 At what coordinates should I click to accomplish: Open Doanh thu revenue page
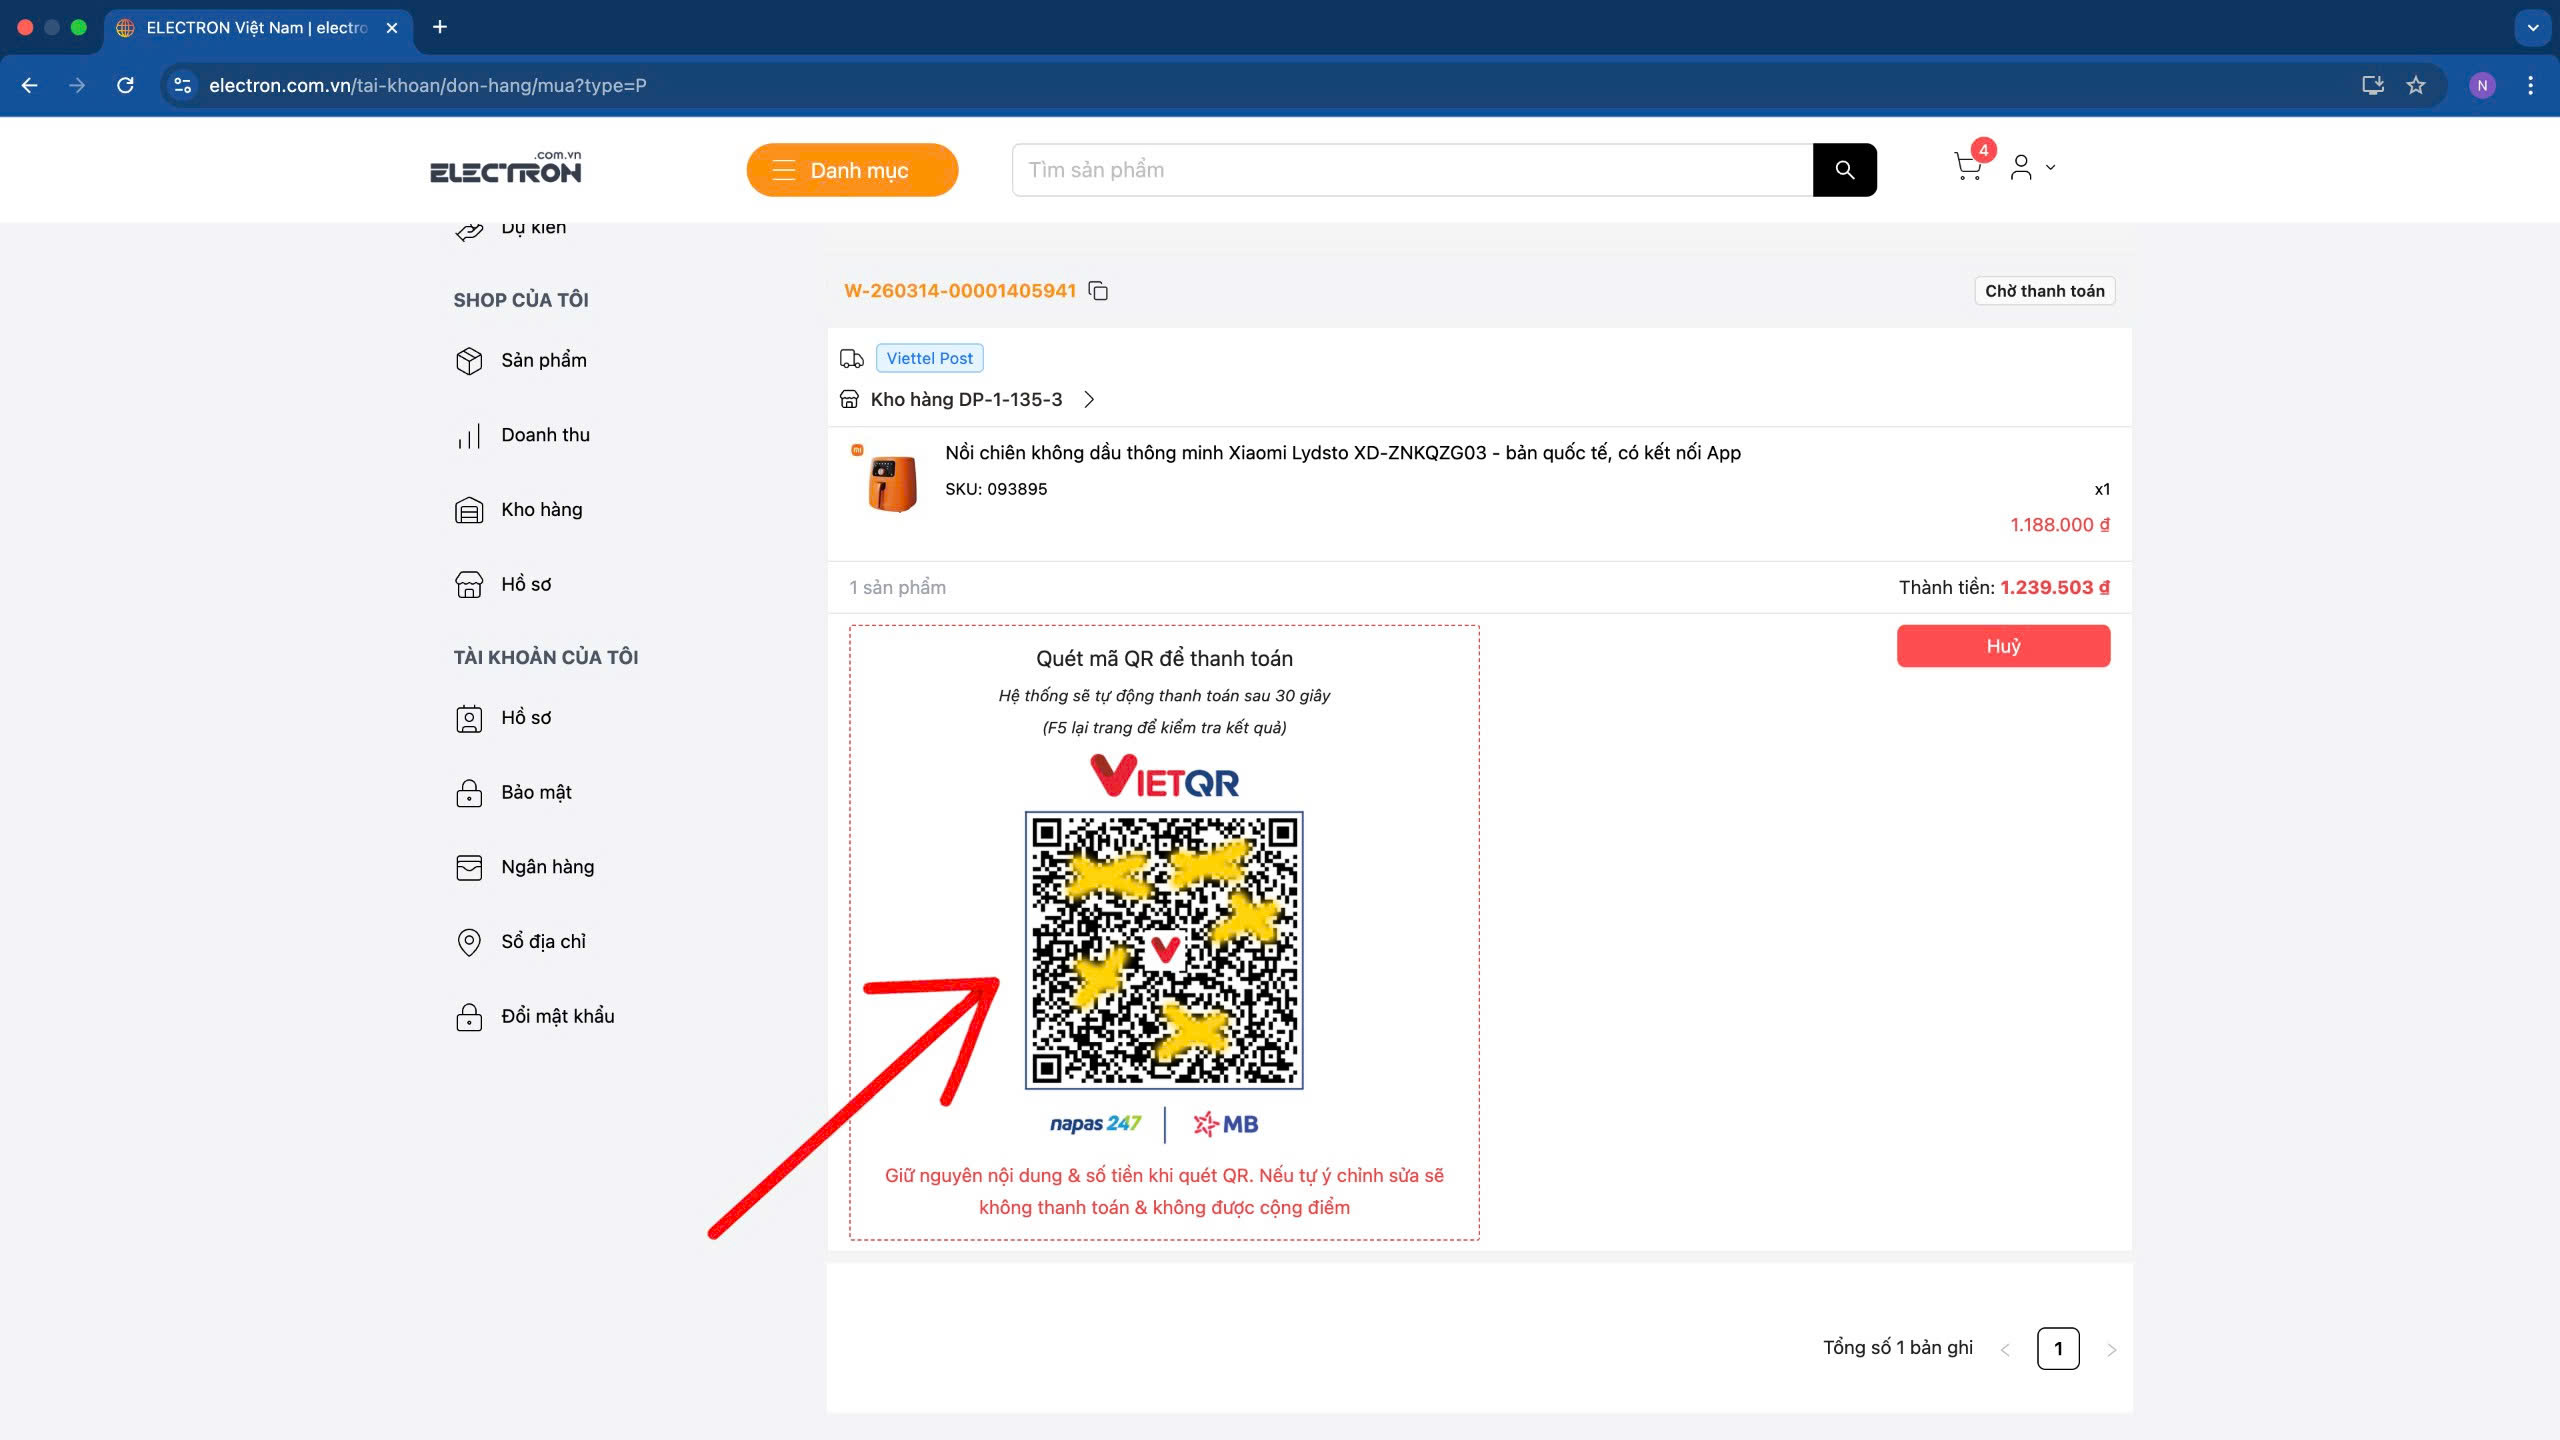[545, 435]
